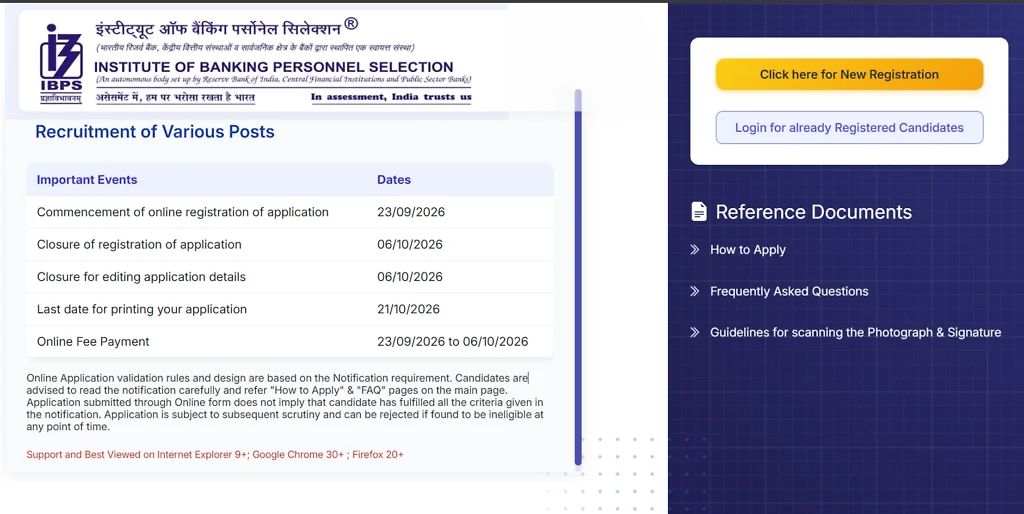
Task: Click the 06/10/2026 date for closure of editing
Action: (409, 277)
